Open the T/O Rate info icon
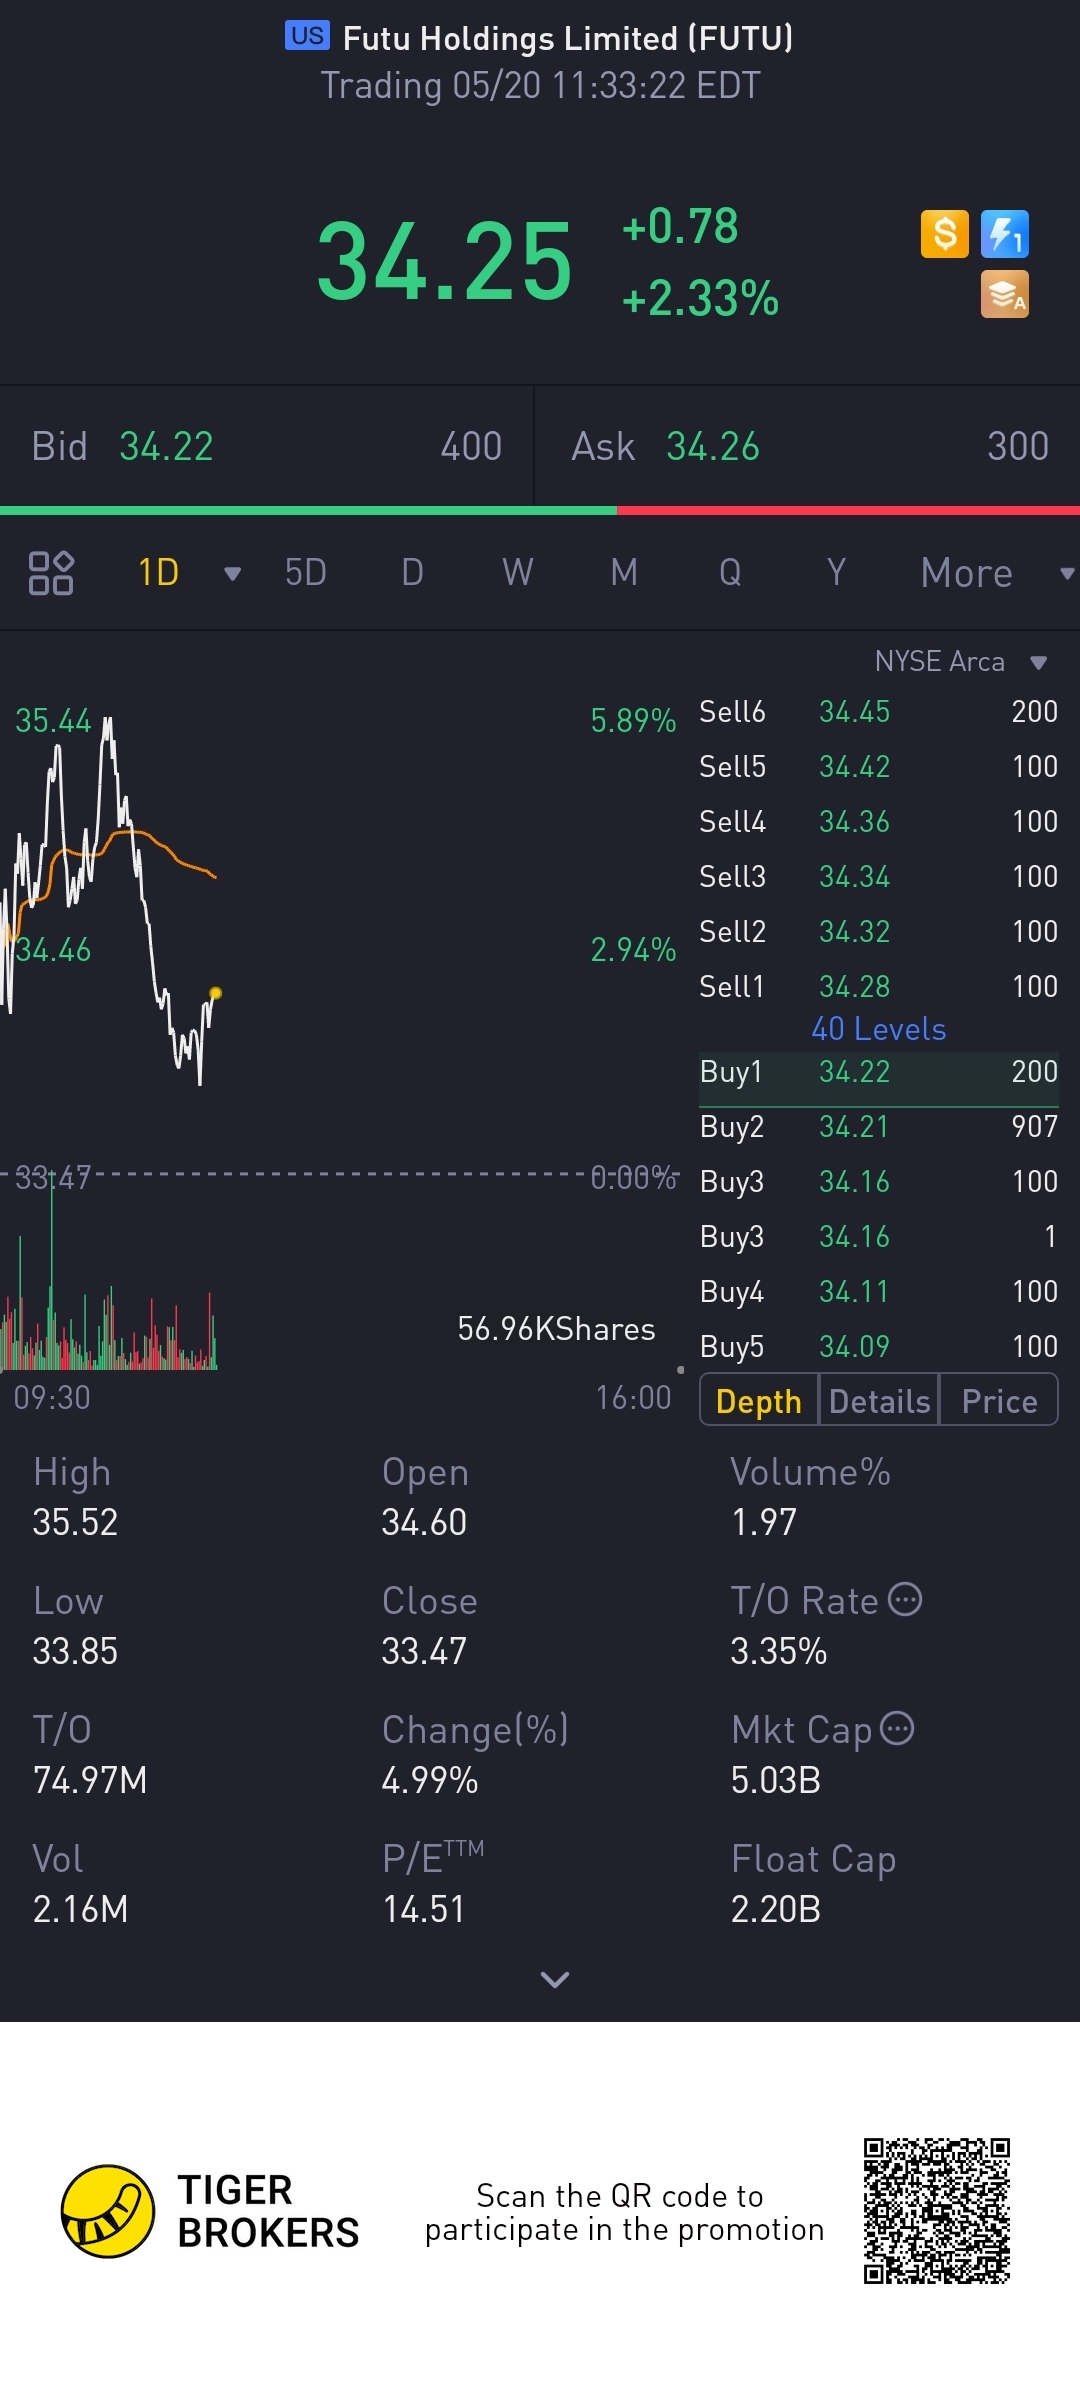This screenshot has height=2402, width=1080. 905,1599
